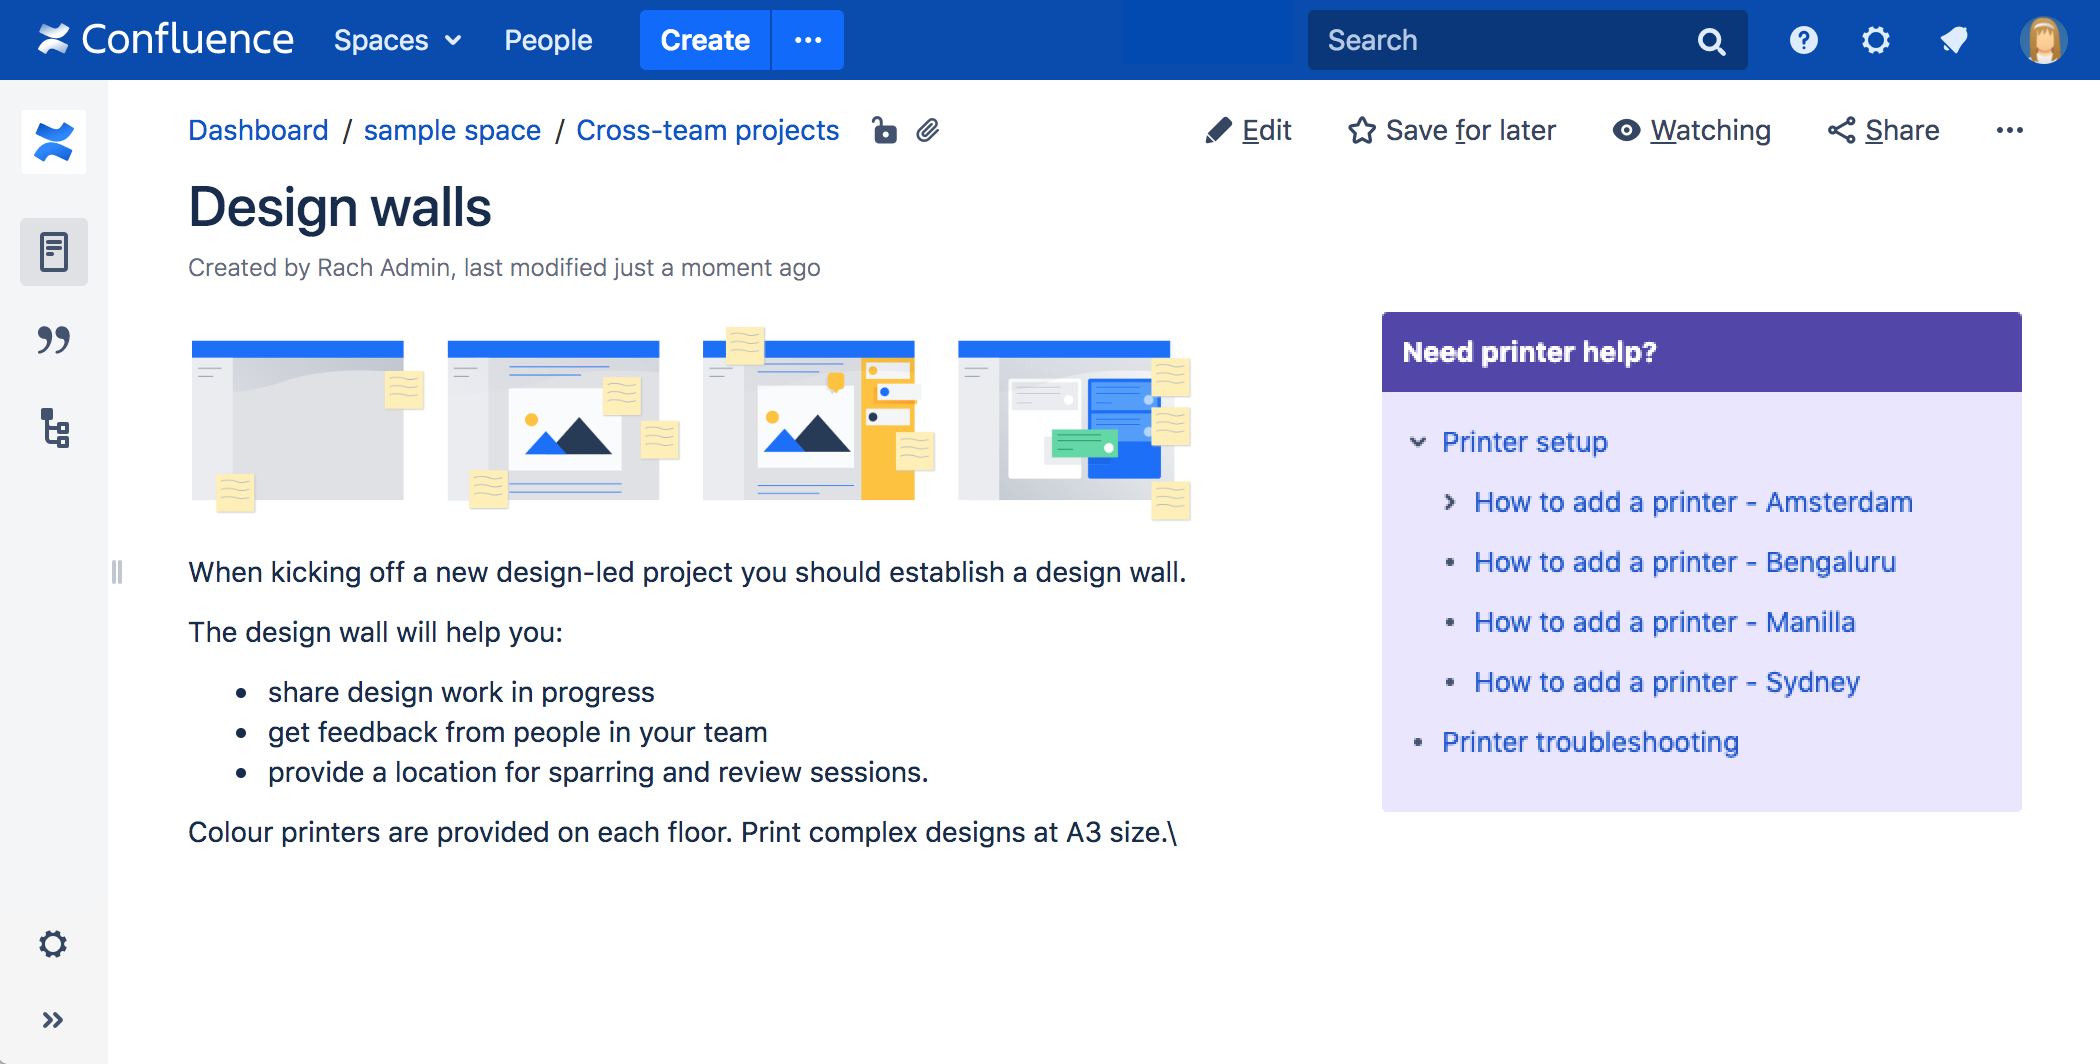Screen dimensions: 2100x1064
Task: Click the attachments paperclip icon
Action: click(x=928, y=130)
